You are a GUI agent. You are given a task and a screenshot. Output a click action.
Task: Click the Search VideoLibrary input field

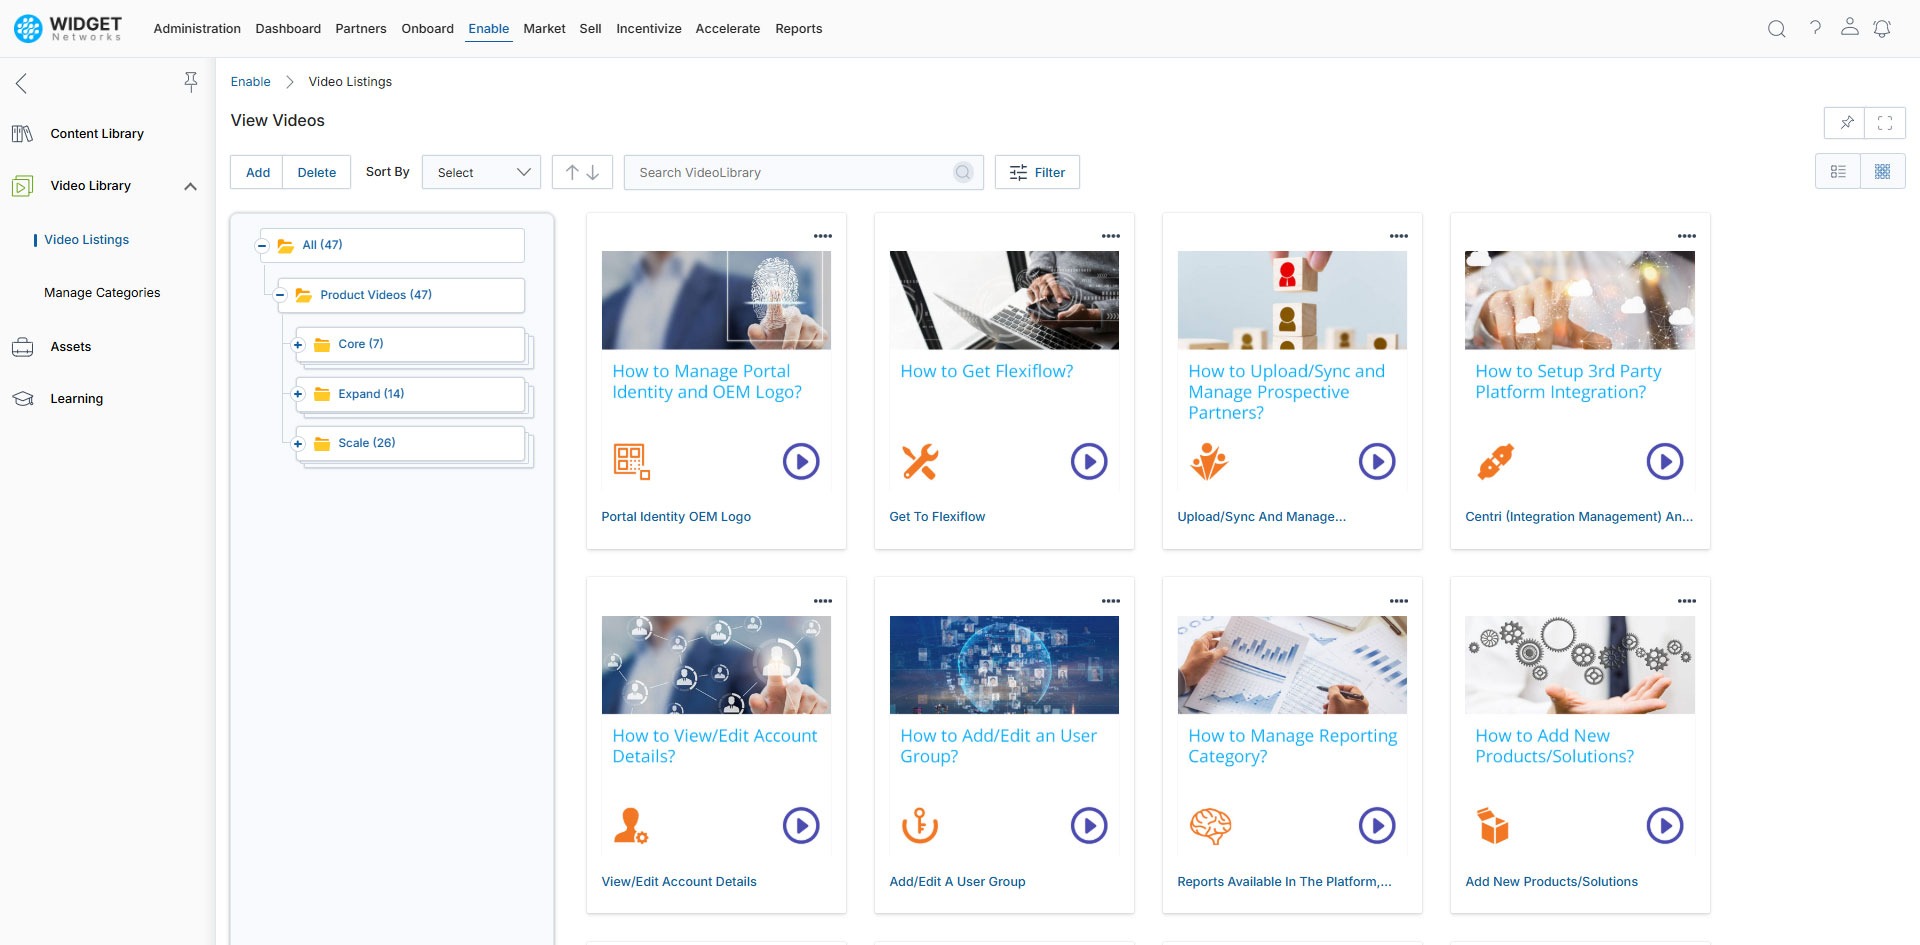coord(790,172)
